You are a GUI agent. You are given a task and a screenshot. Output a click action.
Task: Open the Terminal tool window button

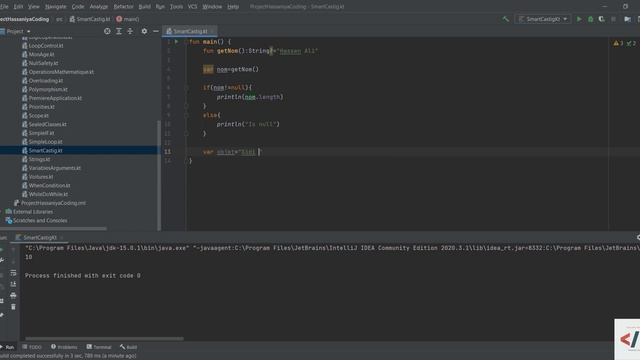tap(99, 347)
